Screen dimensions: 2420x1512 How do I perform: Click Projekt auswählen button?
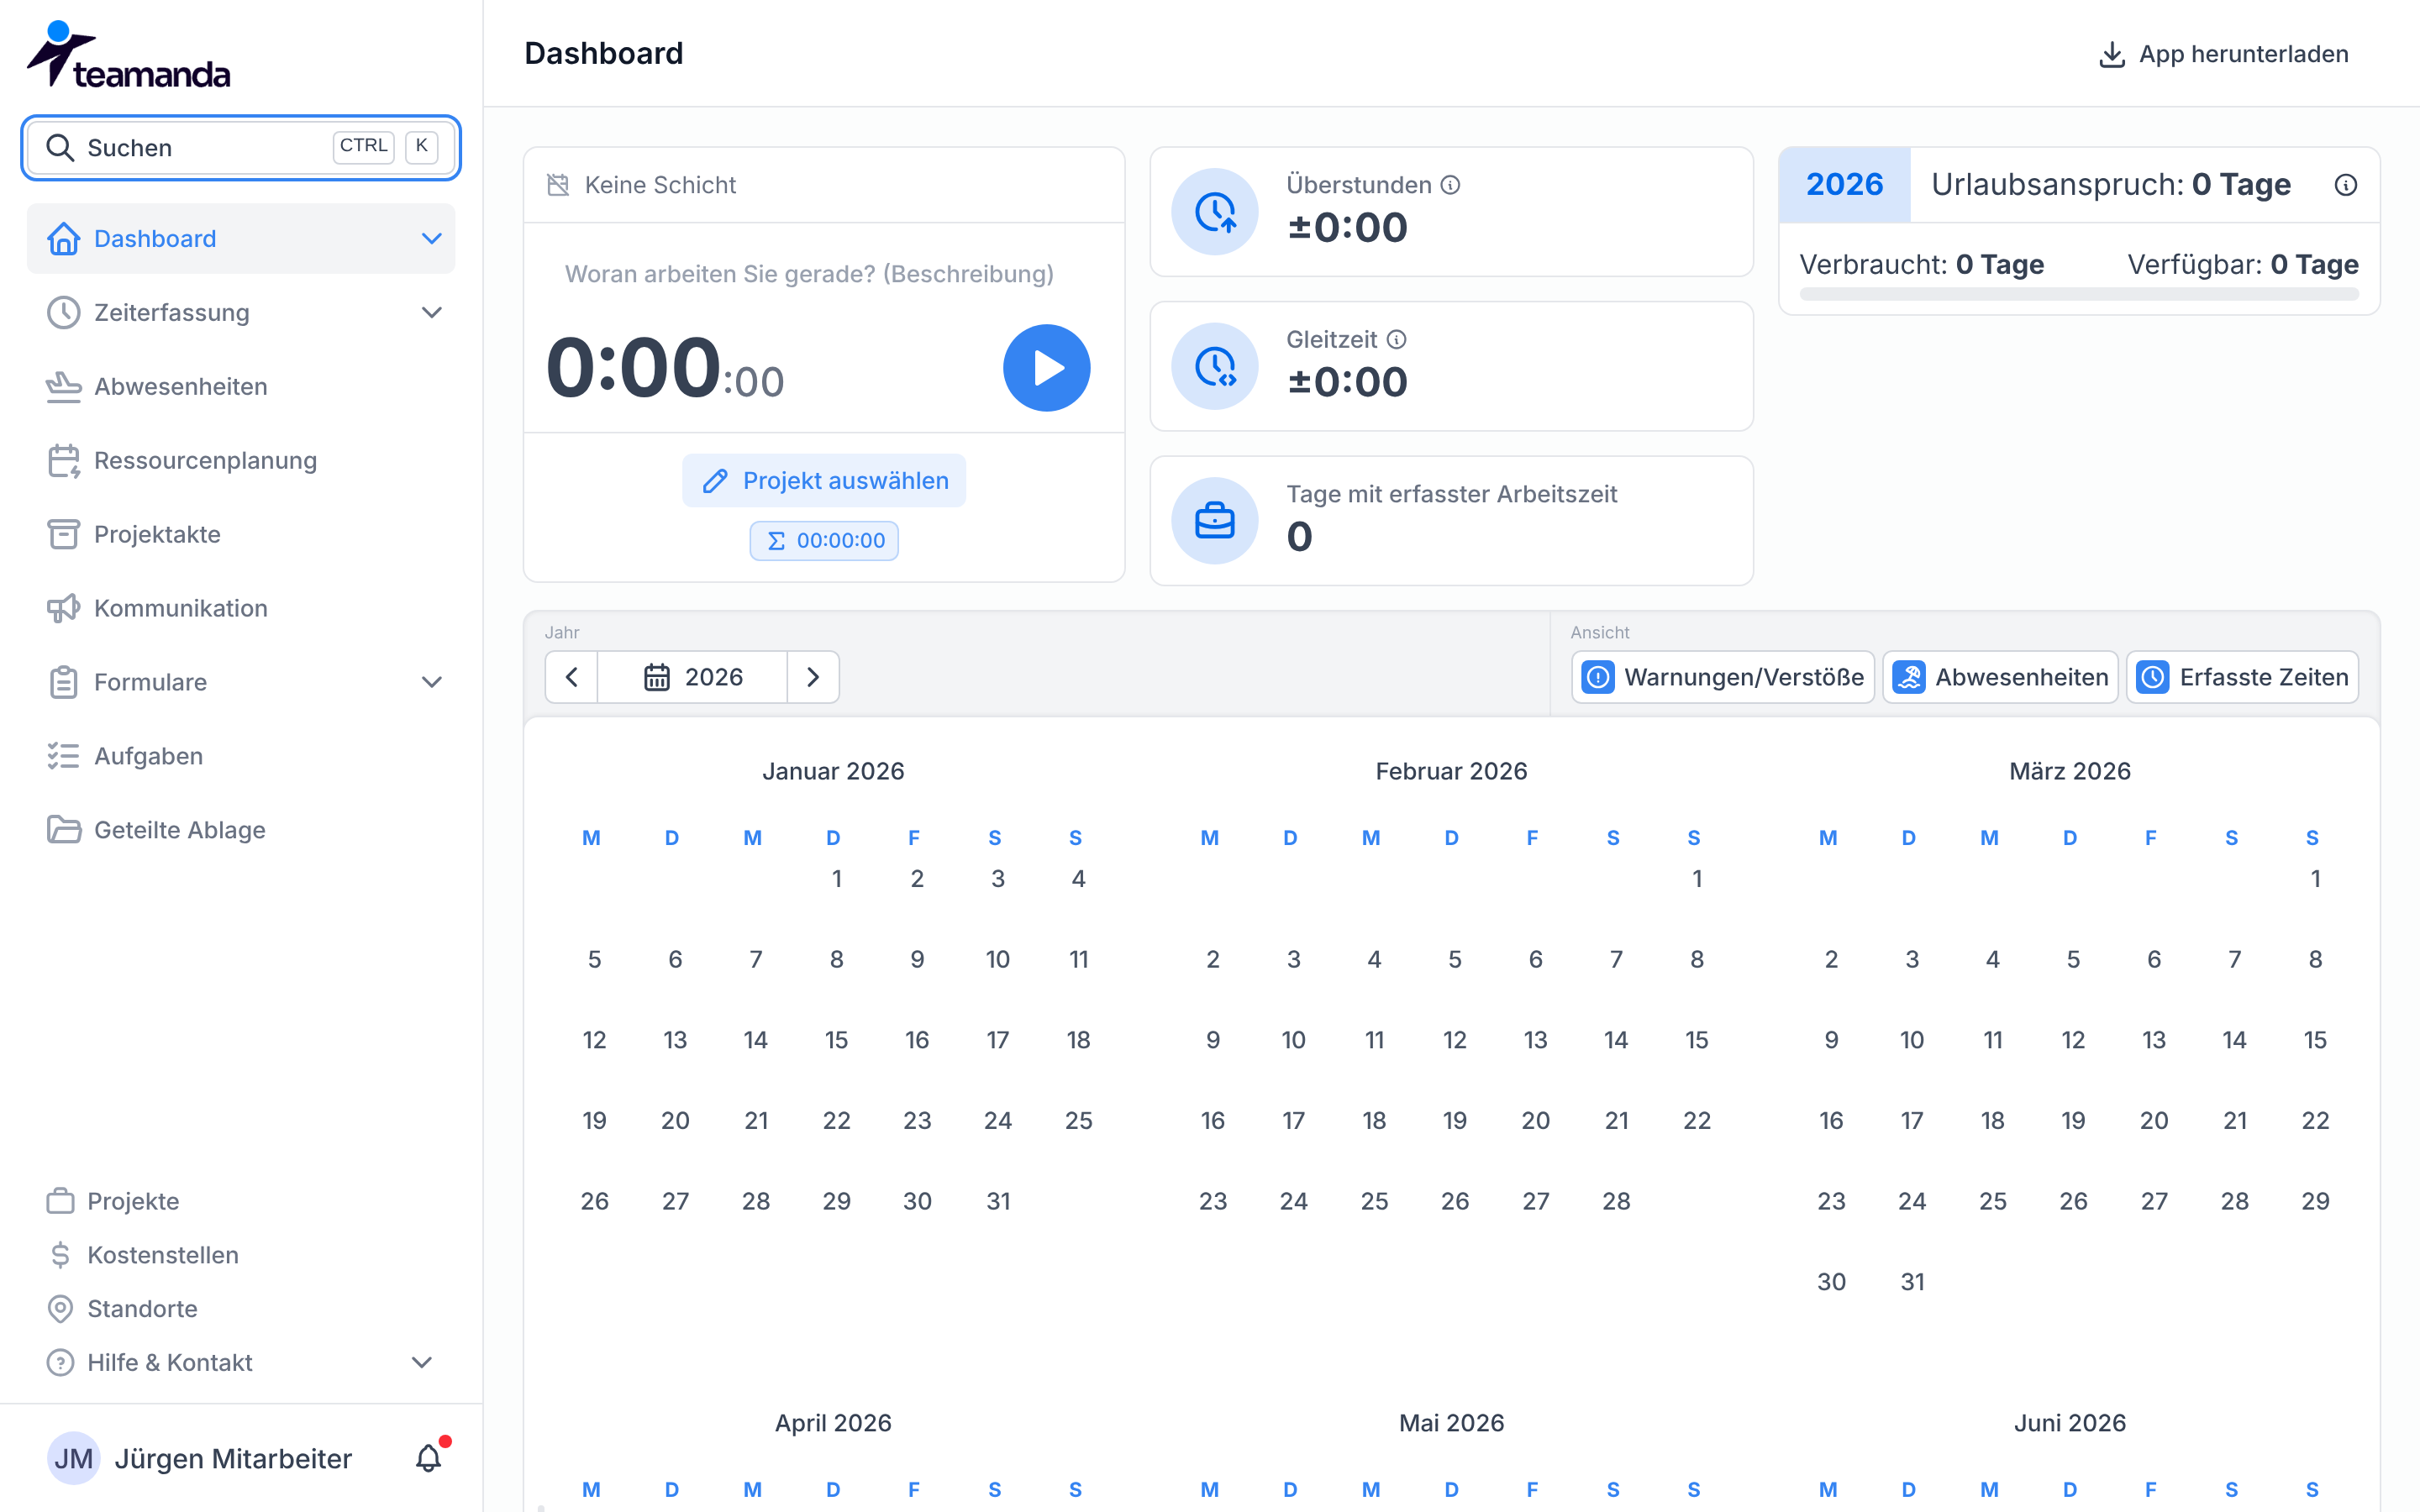click(x=824, y=481)
